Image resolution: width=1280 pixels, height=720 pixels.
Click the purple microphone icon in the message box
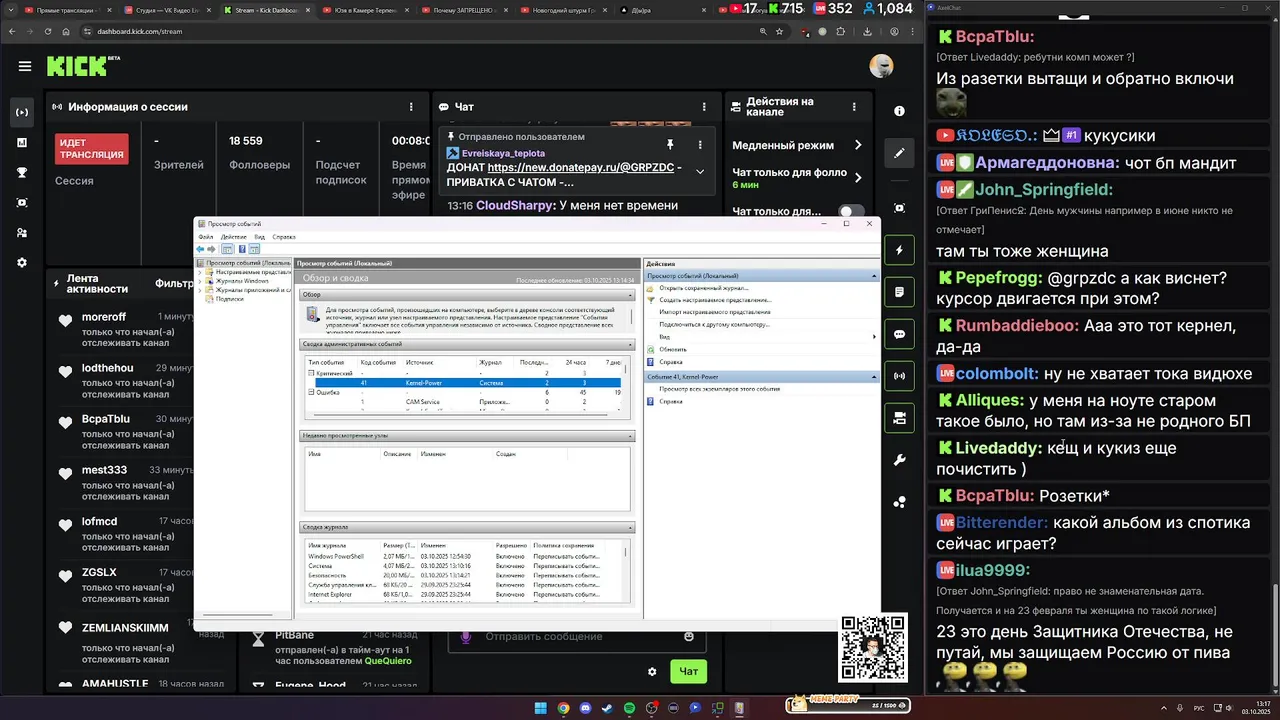465,636
